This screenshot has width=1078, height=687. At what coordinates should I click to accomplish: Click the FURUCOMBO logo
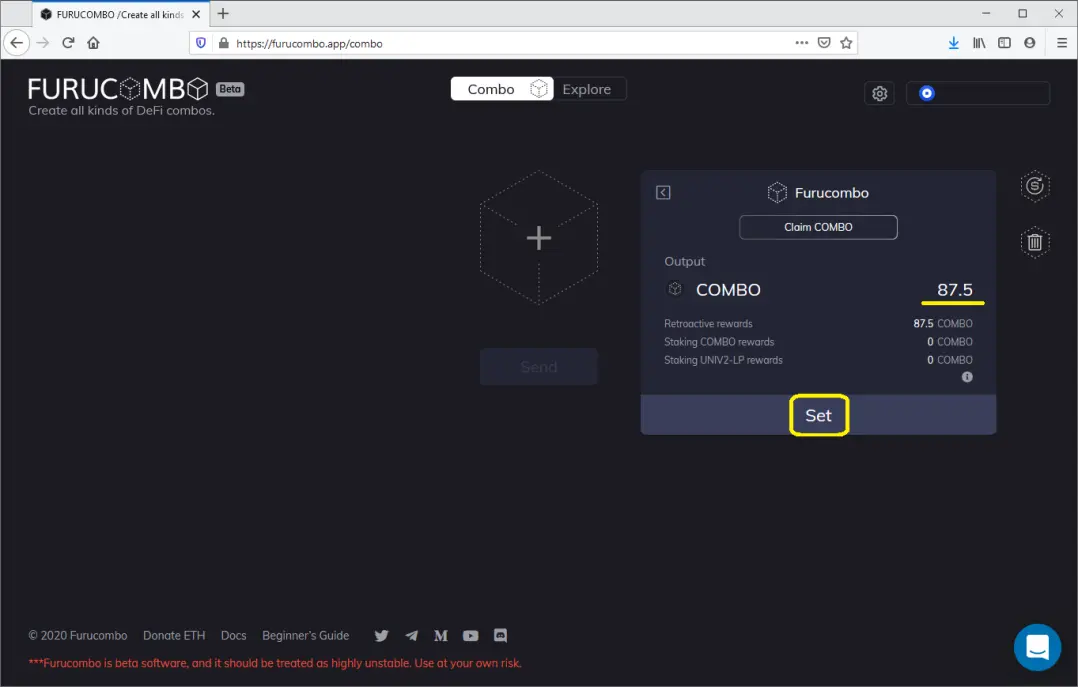(x=118, y=89)
